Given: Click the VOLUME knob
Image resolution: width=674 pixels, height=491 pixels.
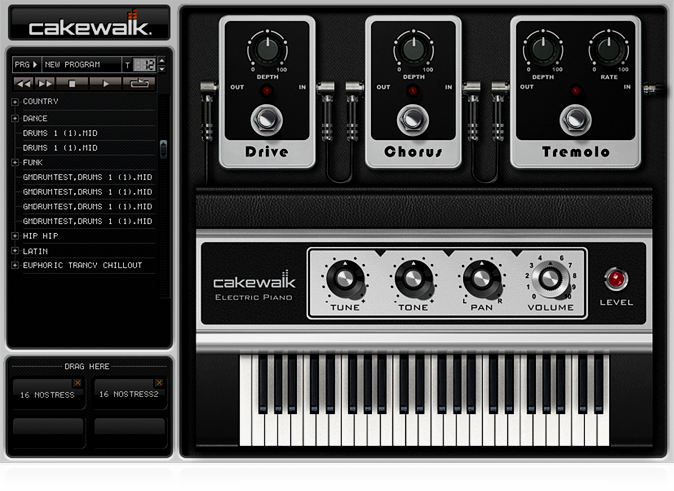Looking at the screenshot, I should 550,279.
